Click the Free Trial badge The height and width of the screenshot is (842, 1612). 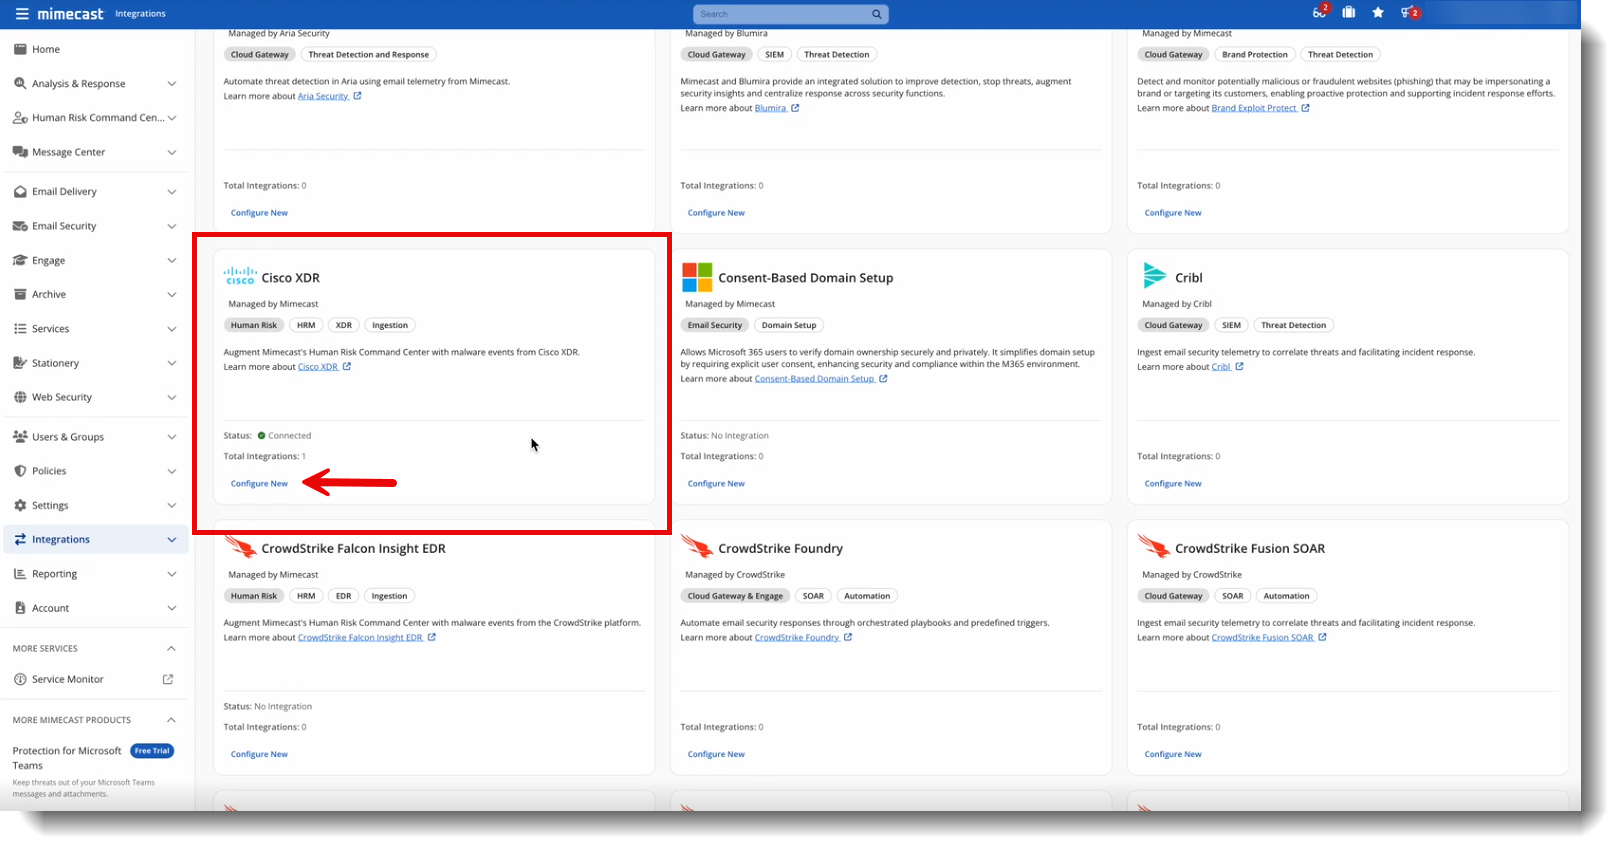point(152,751)
